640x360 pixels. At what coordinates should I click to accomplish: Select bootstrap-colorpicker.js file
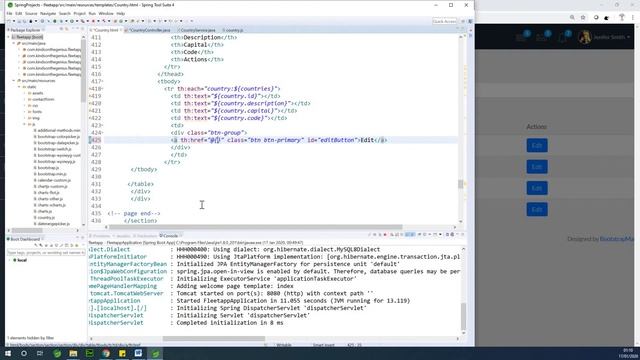coord(58,137)
